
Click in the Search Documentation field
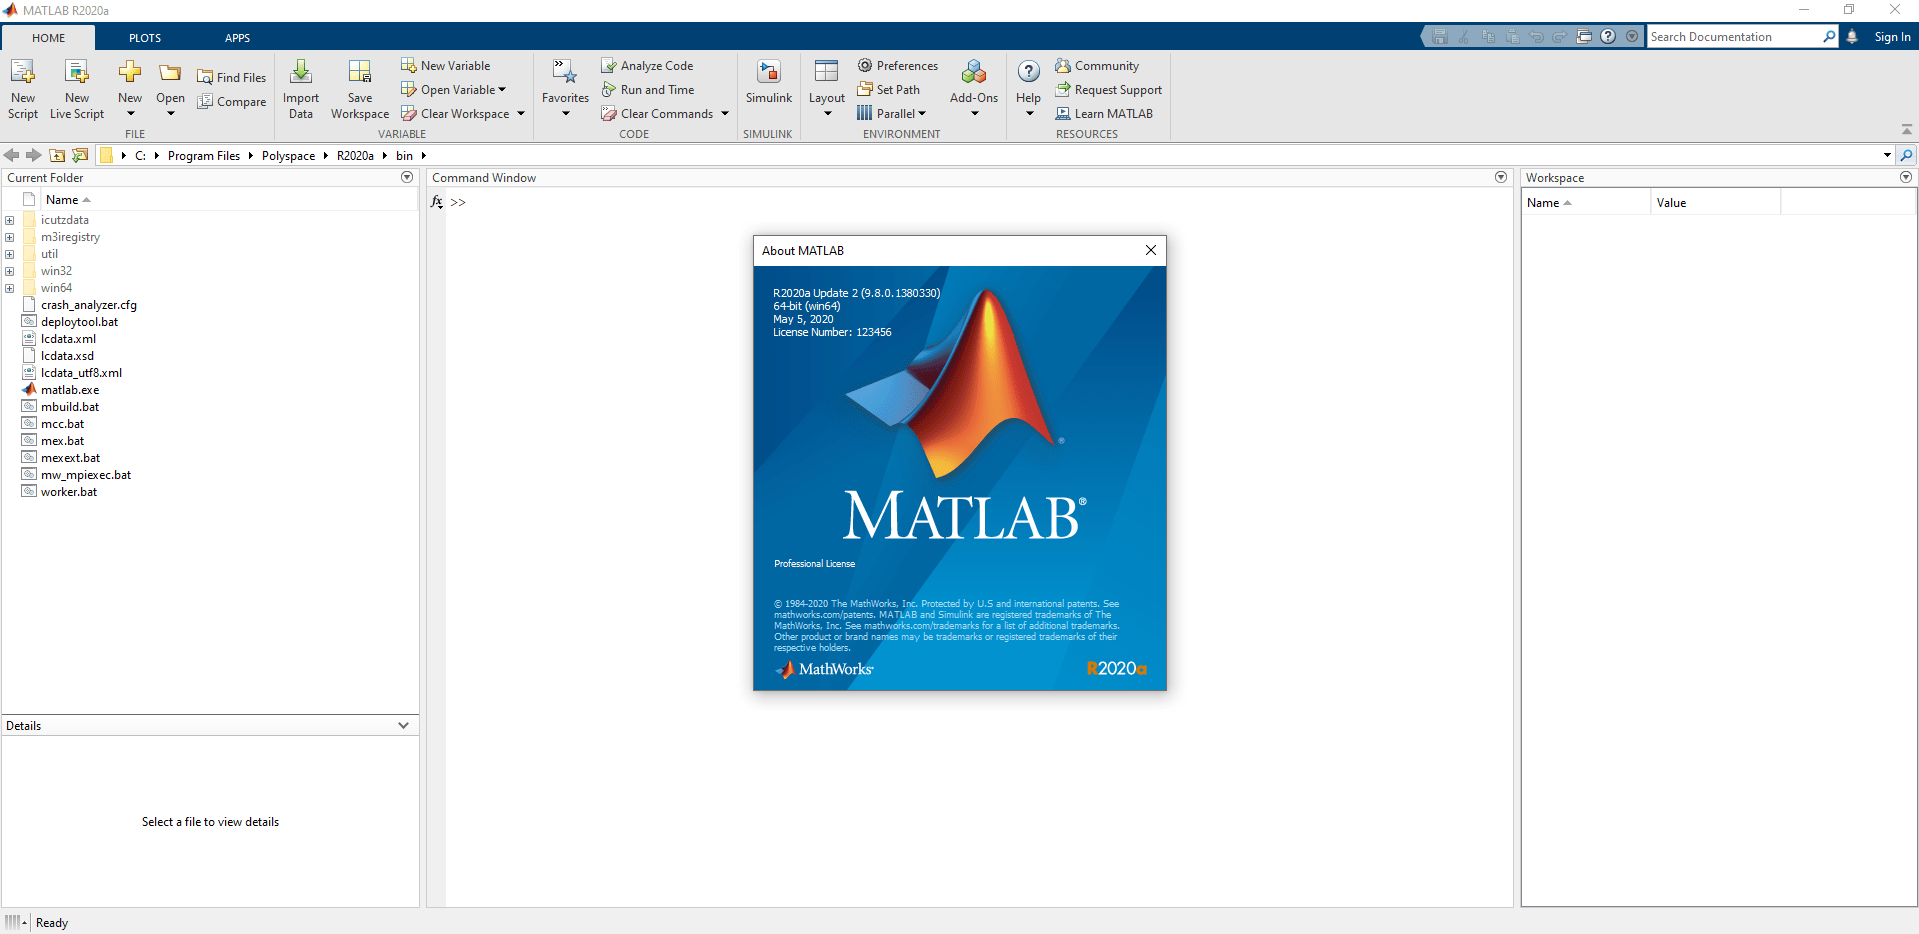[x=1740, y=36]
